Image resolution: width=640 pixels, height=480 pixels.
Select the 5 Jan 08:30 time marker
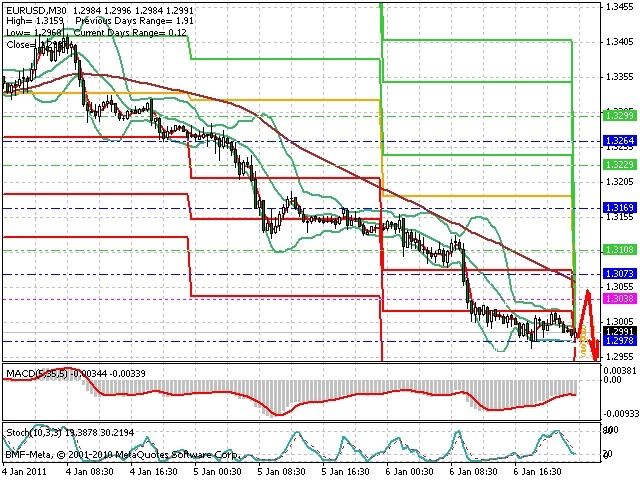coord(281,472)
